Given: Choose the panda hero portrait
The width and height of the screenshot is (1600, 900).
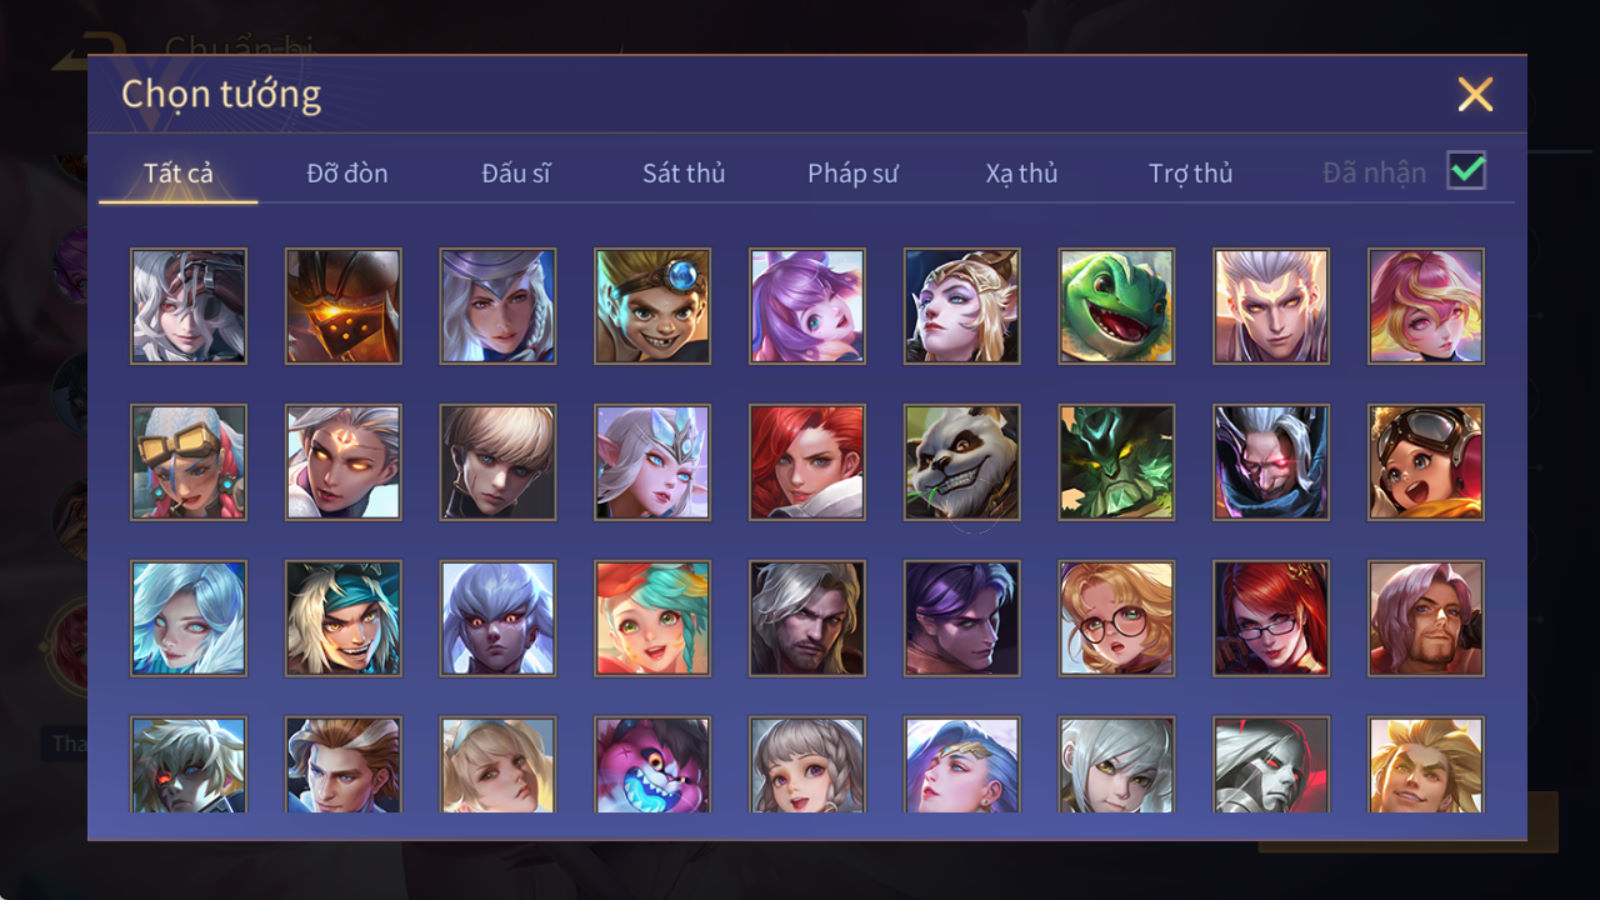Looking at the screenshot, I should coord(962,462).
